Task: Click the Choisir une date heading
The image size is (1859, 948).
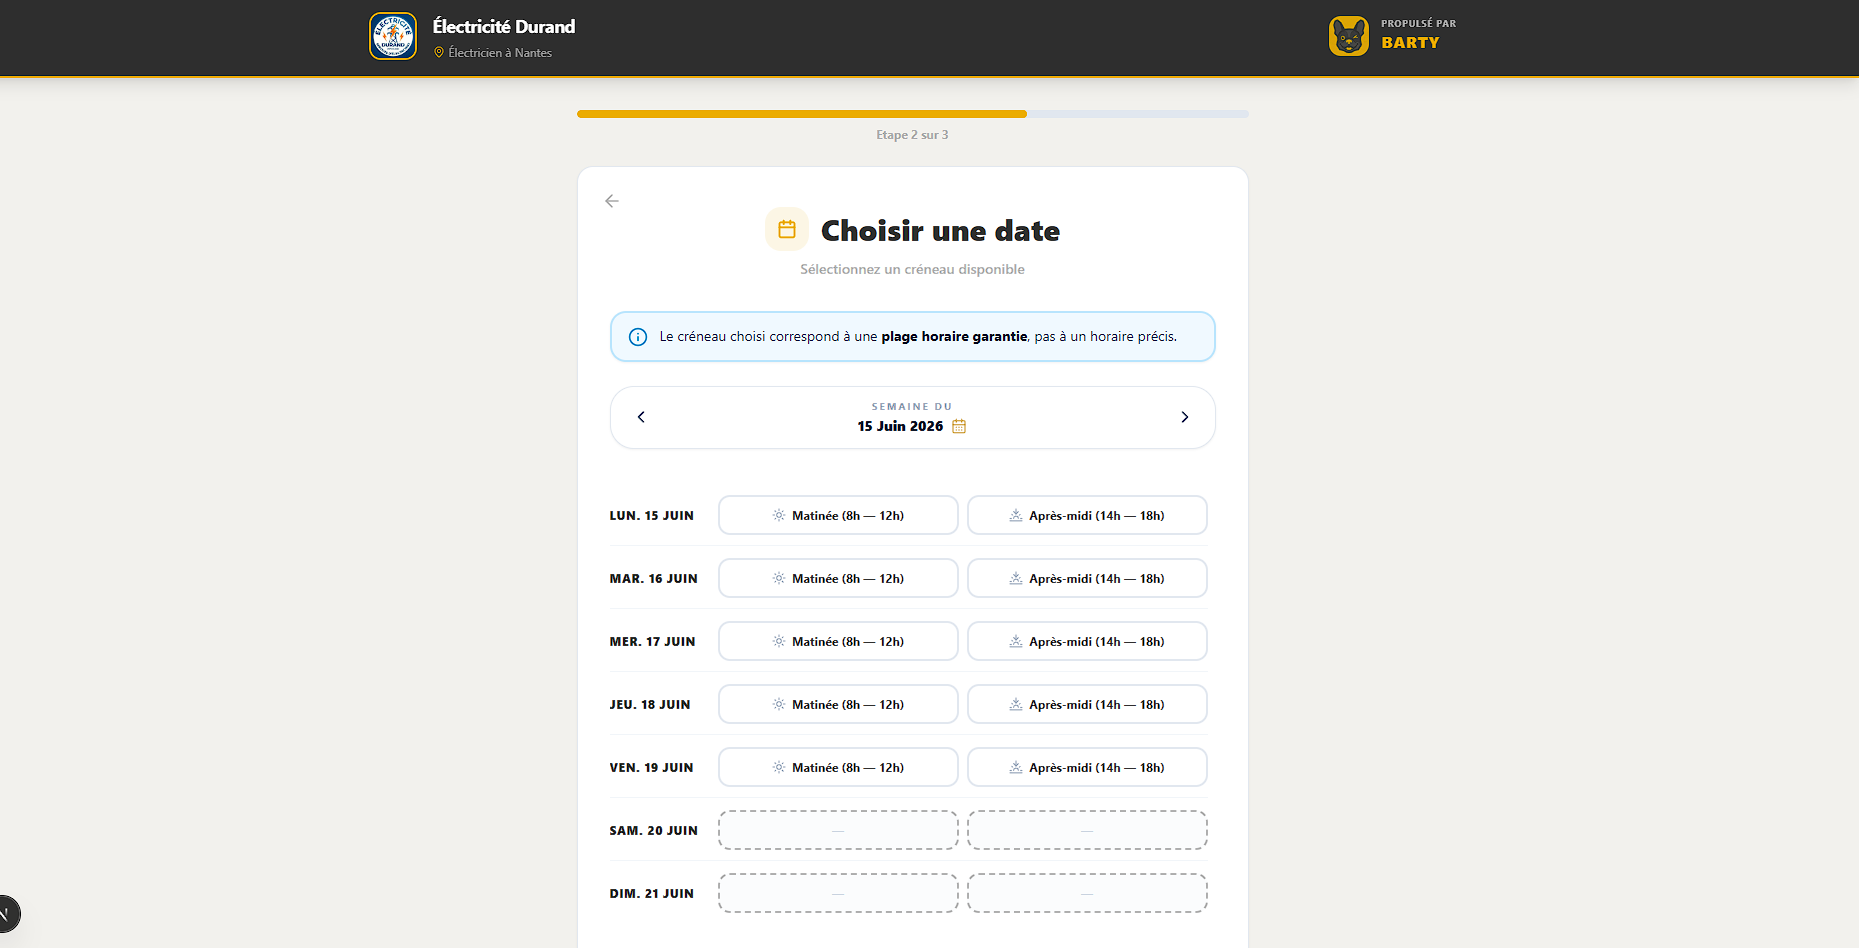Action: [940, 231]
